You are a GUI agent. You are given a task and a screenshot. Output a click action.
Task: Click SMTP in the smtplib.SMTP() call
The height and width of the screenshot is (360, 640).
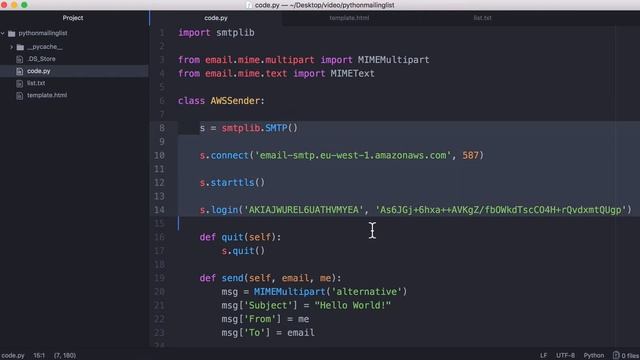pyautogui.click(x=276, y=128)
